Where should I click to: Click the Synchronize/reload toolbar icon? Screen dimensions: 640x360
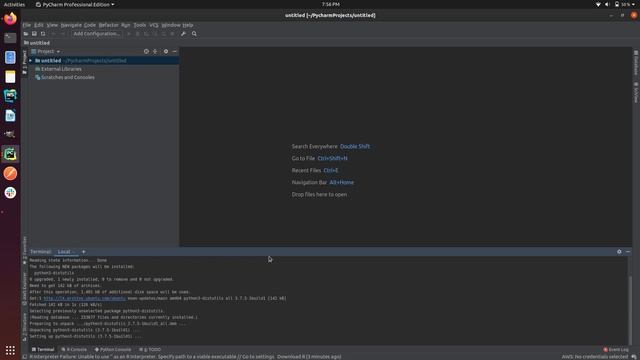pos(43,34)
